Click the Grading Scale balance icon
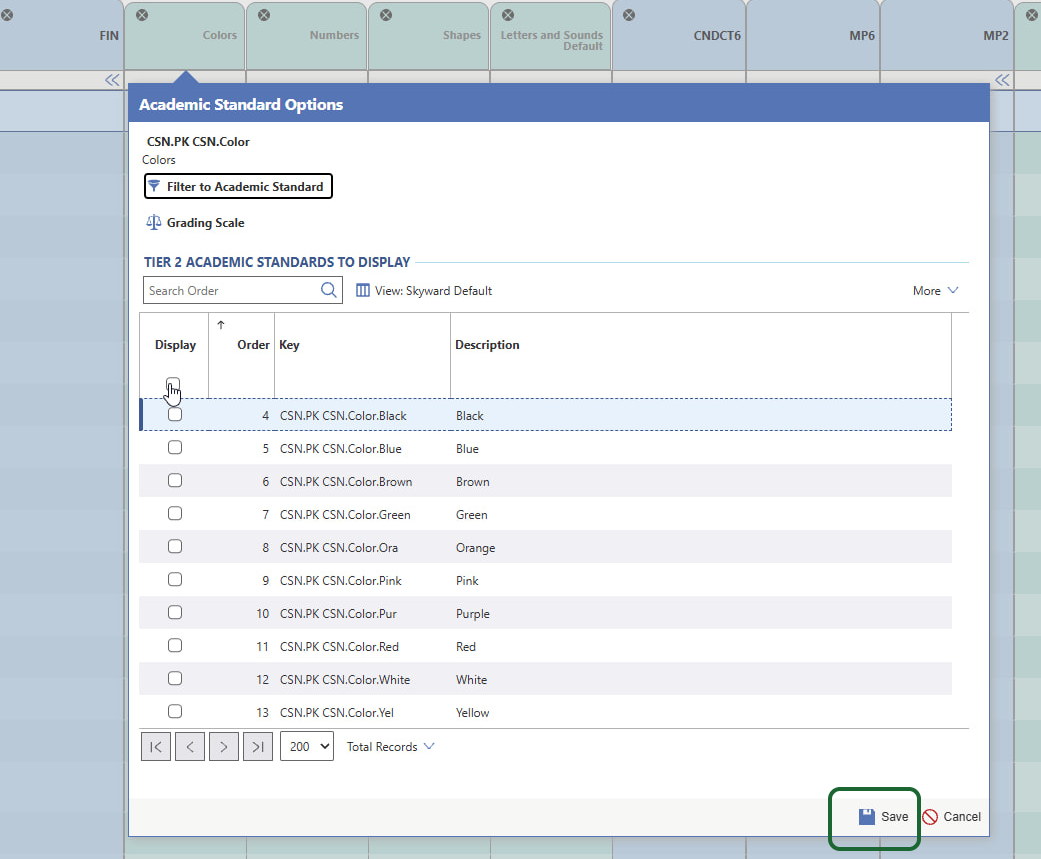Image resolution: width=1041 pixels, height=859 pixels. [153, 222]
